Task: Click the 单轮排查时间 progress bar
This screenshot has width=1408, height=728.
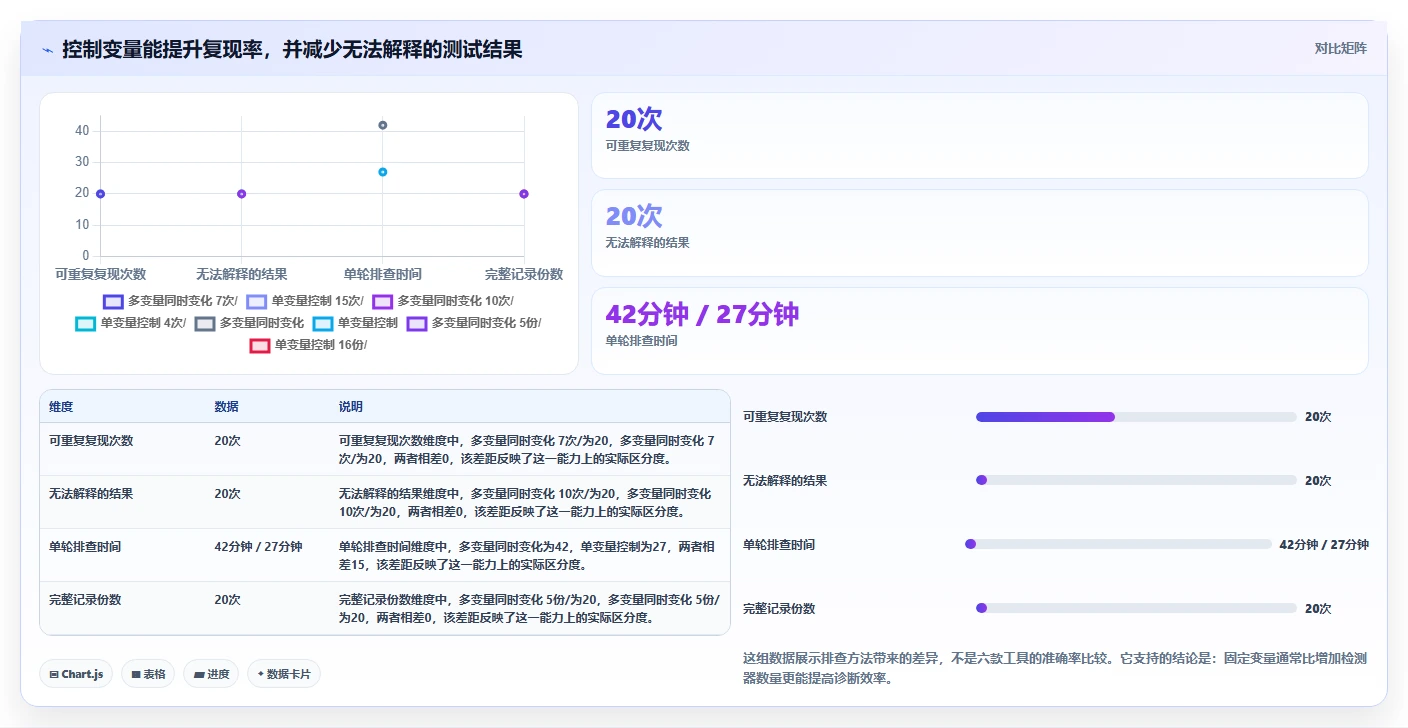Action: (x=1118, y=545)
